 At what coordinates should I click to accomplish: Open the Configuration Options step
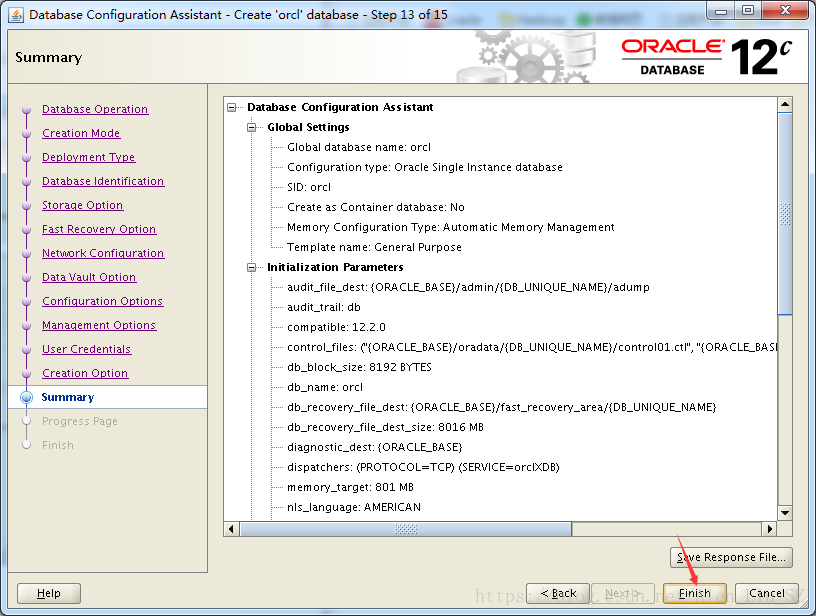pos(103,301)
